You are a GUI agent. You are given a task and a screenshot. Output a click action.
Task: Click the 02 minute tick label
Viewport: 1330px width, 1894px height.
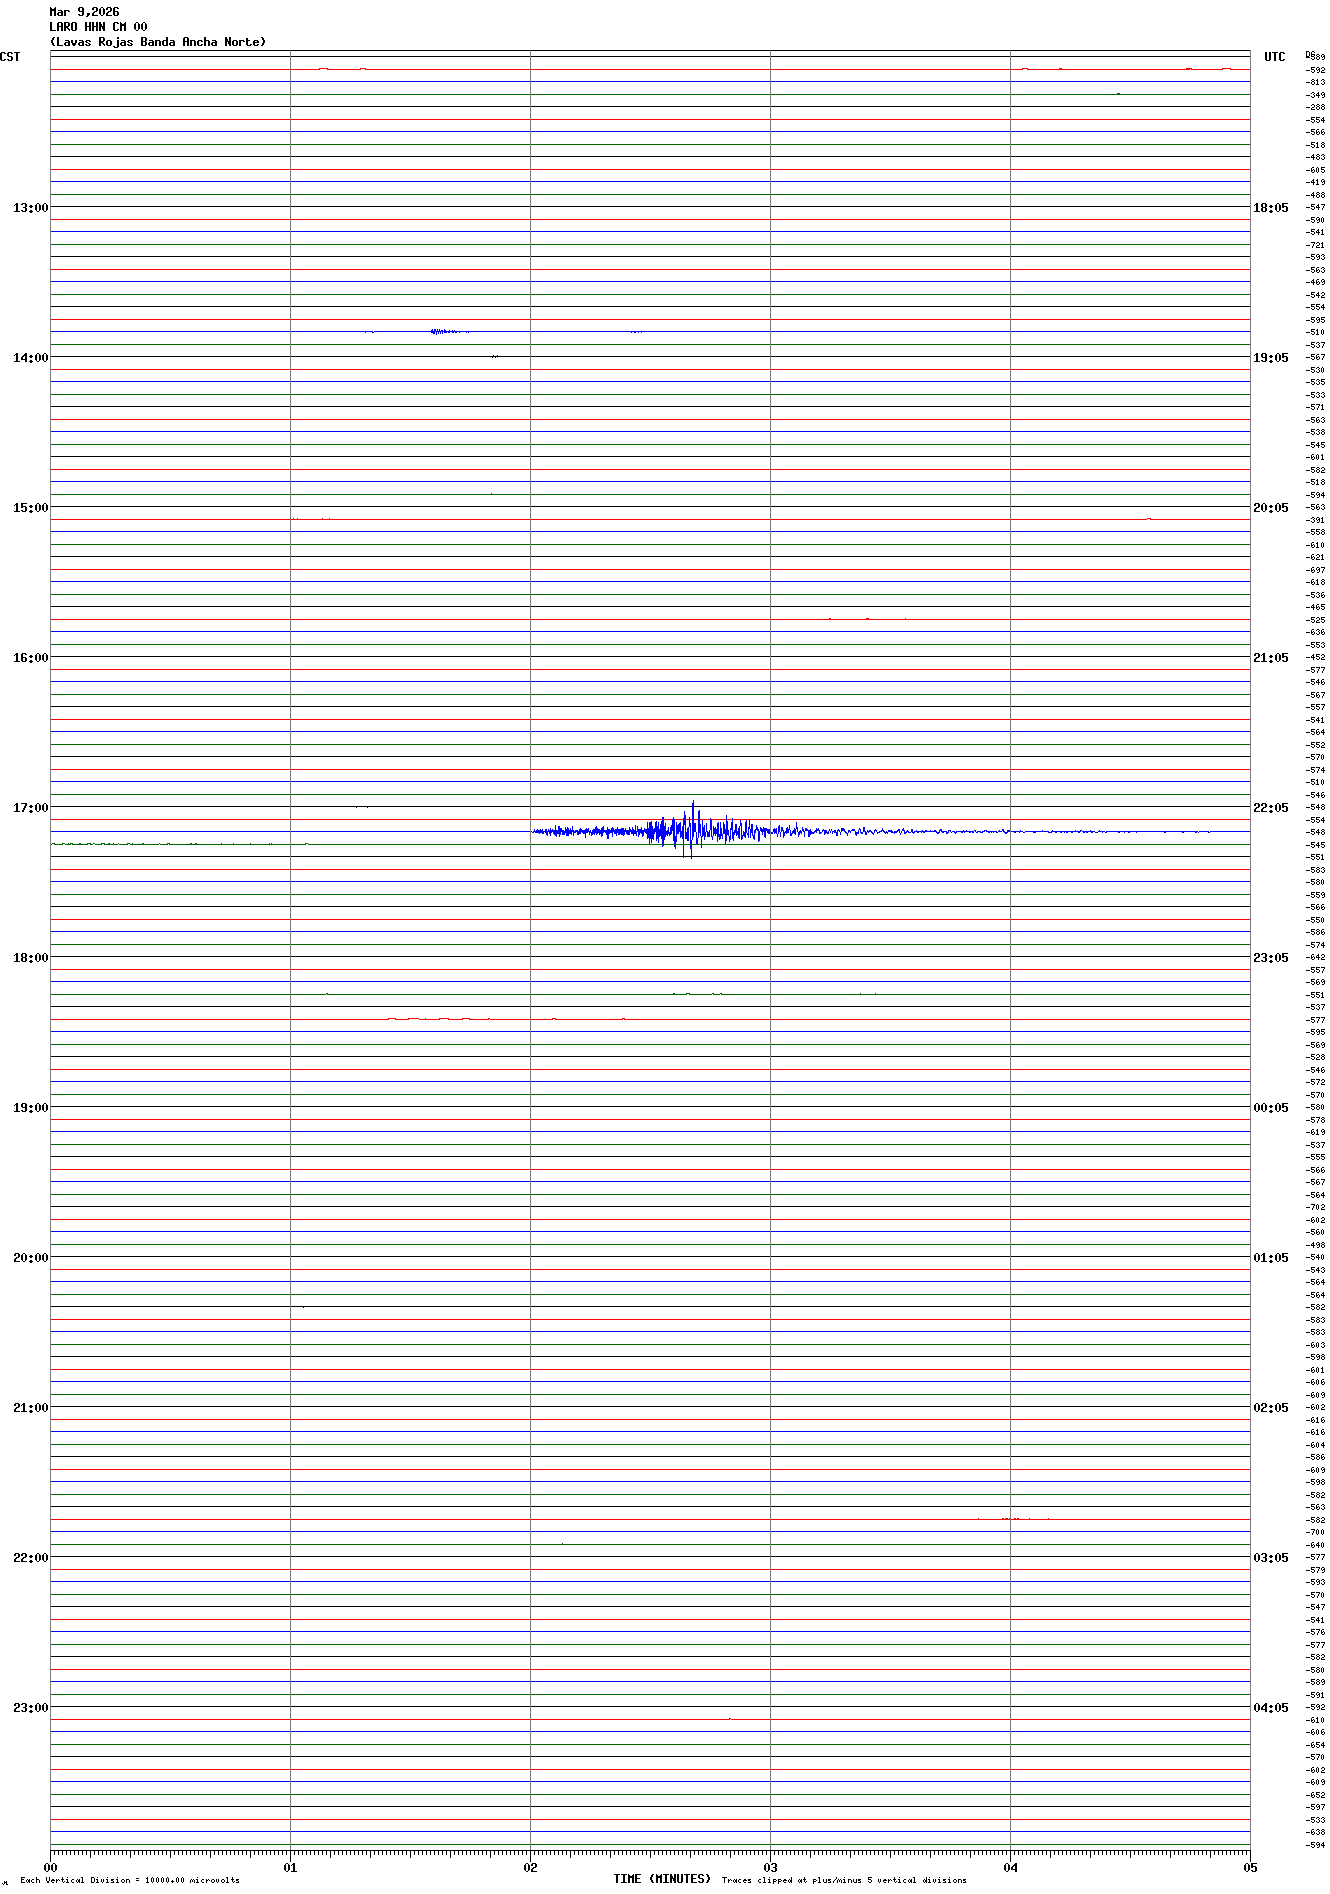click(x=530, y=1867)
